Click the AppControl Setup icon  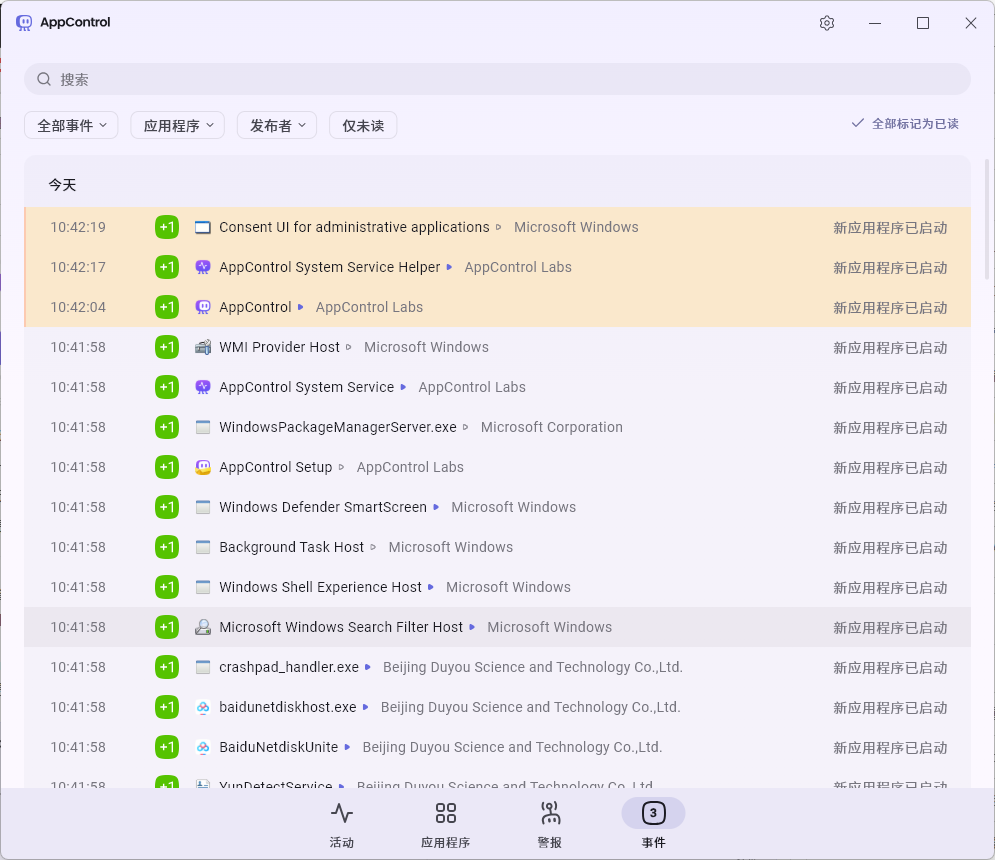(202, 467)
